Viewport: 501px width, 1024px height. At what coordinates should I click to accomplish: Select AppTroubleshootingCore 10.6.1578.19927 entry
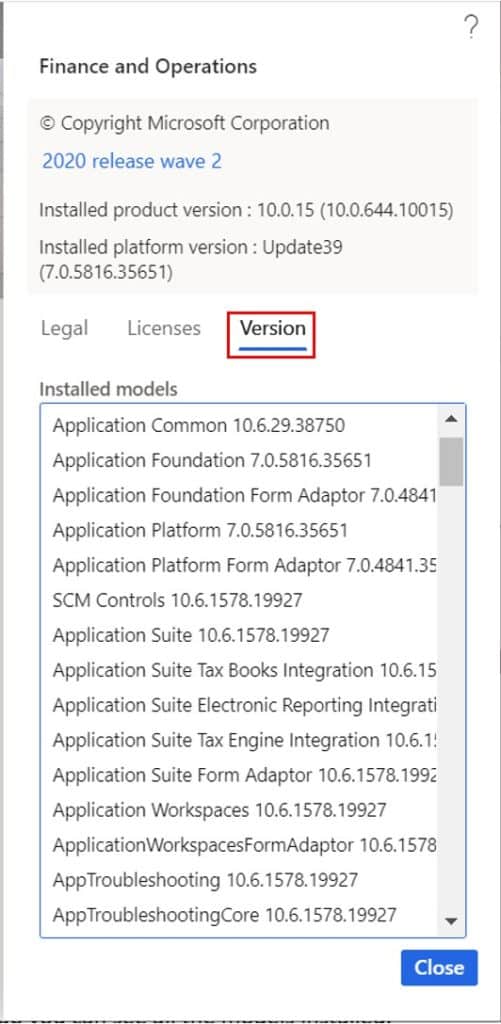pos(240,914)
